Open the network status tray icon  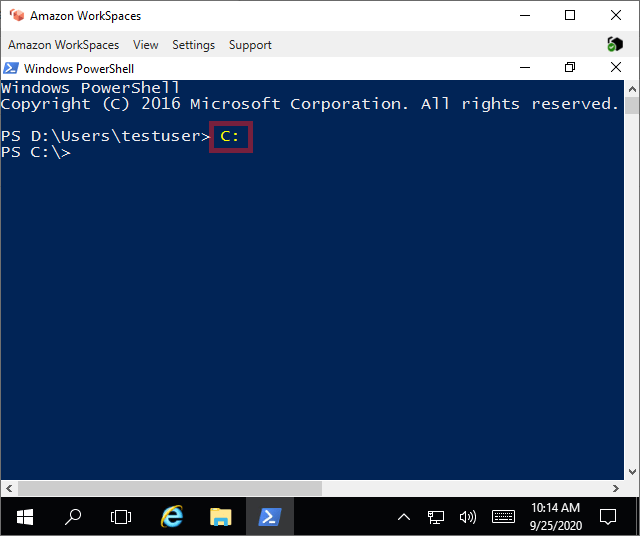click(436, 517)
